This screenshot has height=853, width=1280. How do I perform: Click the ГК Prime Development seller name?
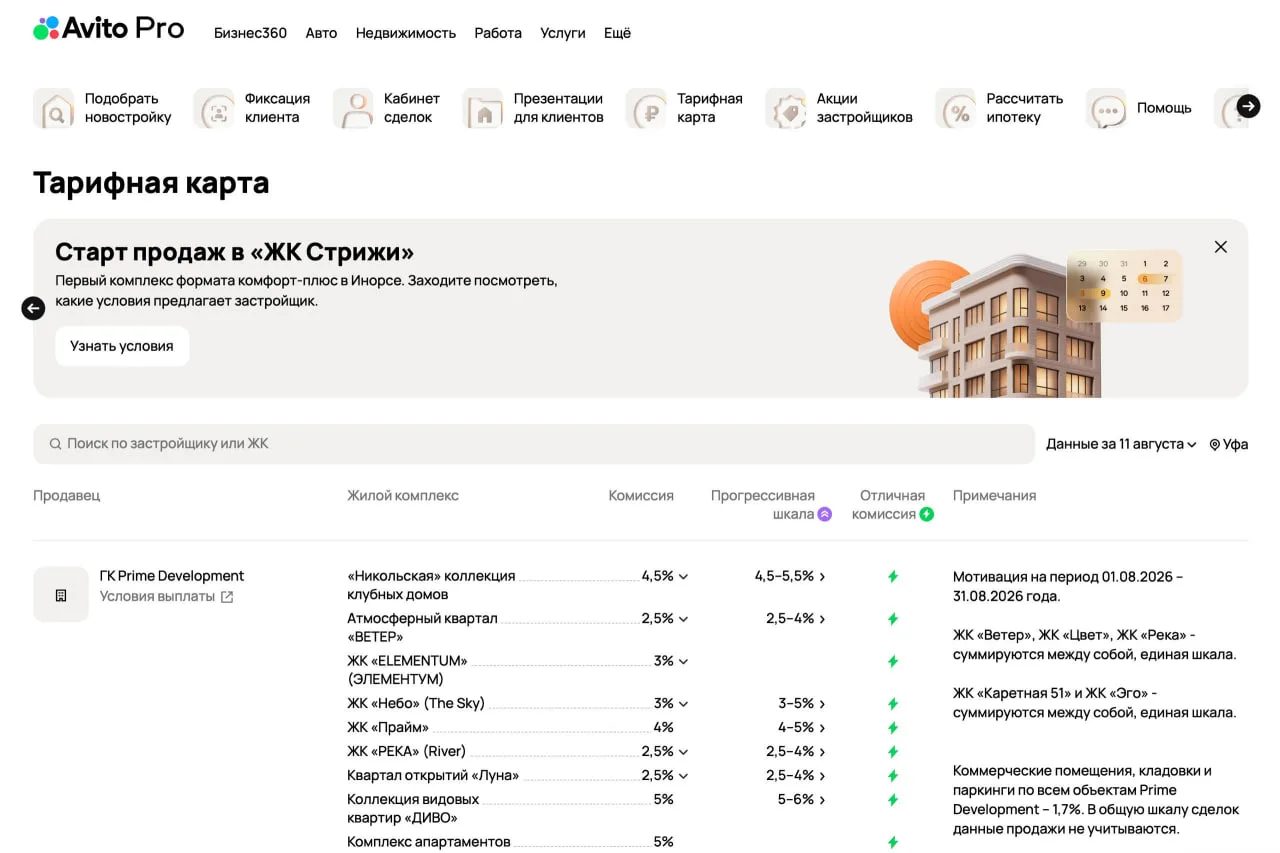(x=172, y=576)
